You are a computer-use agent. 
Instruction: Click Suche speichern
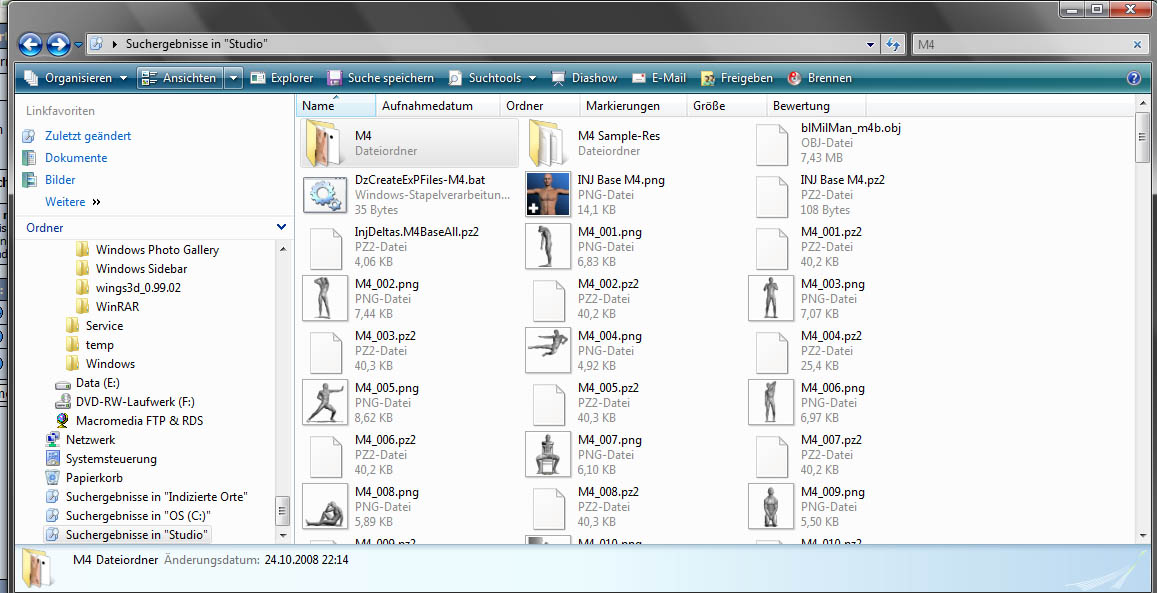click(381, 77)
